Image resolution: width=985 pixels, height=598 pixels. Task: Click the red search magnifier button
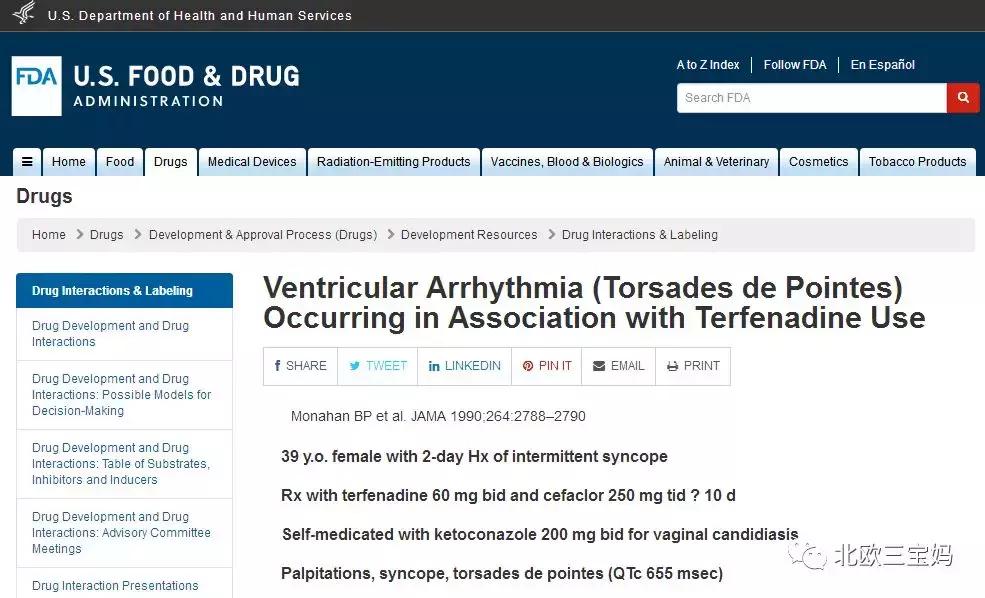click(x=962, y=98)
